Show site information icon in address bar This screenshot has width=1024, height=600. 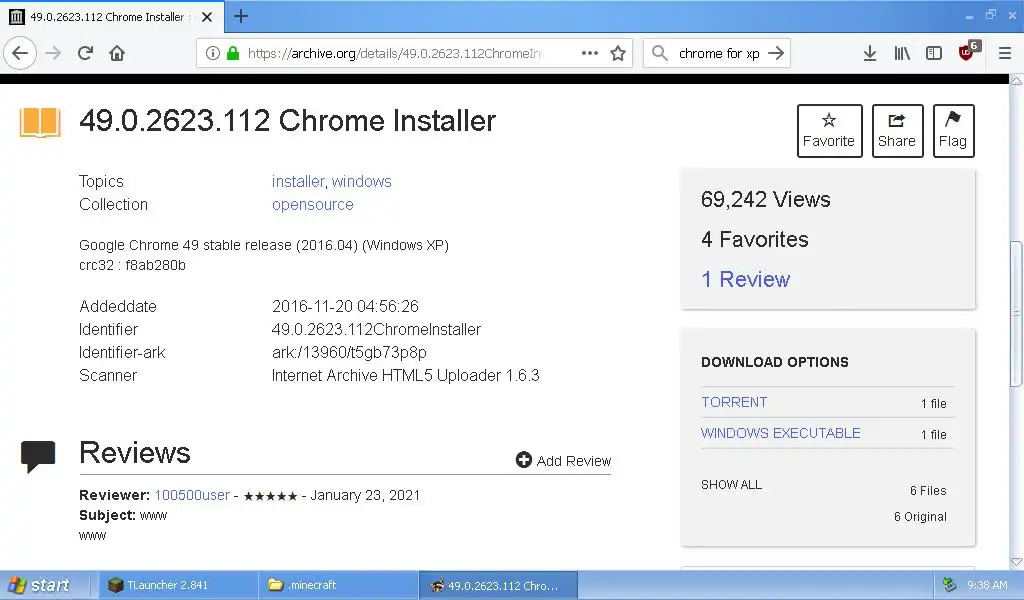212,53
